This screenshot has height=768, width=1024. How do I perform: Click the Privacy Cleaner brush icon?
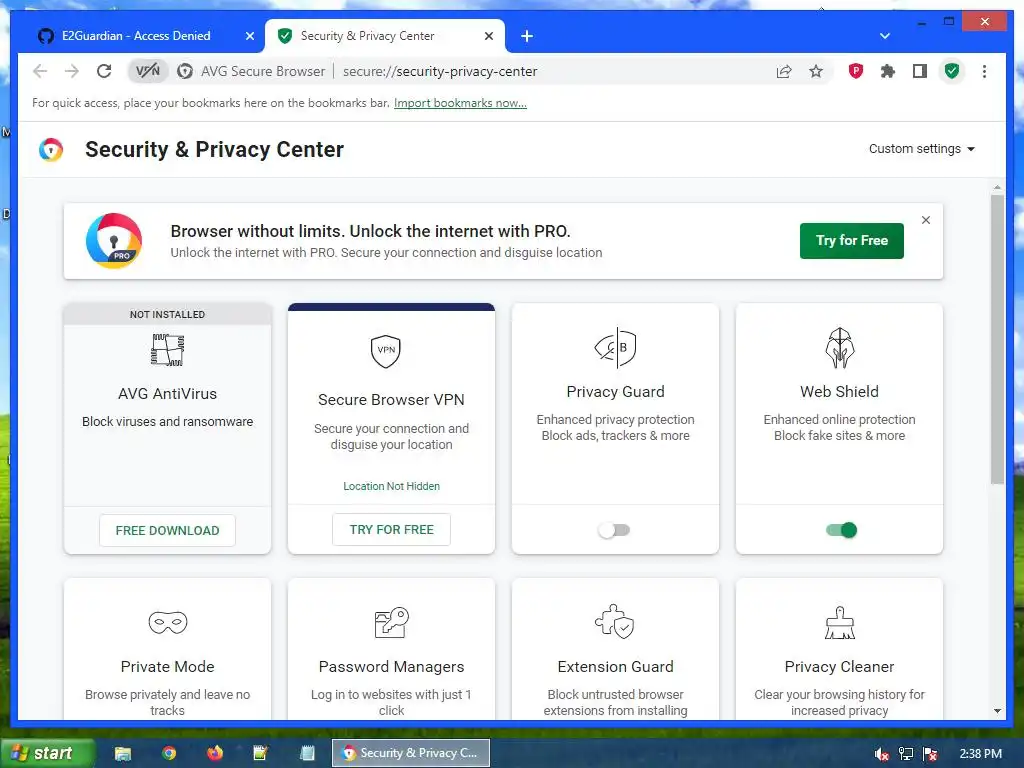[x=839, y=622]
